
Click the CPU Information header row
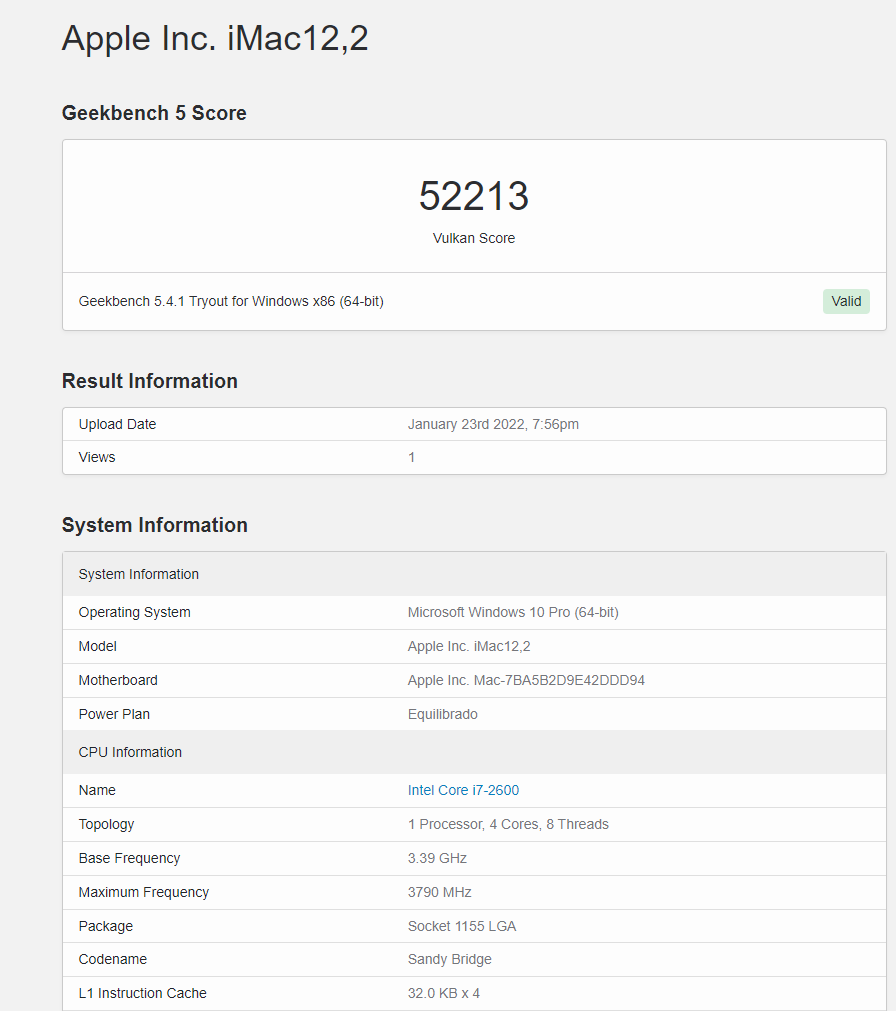474,752
